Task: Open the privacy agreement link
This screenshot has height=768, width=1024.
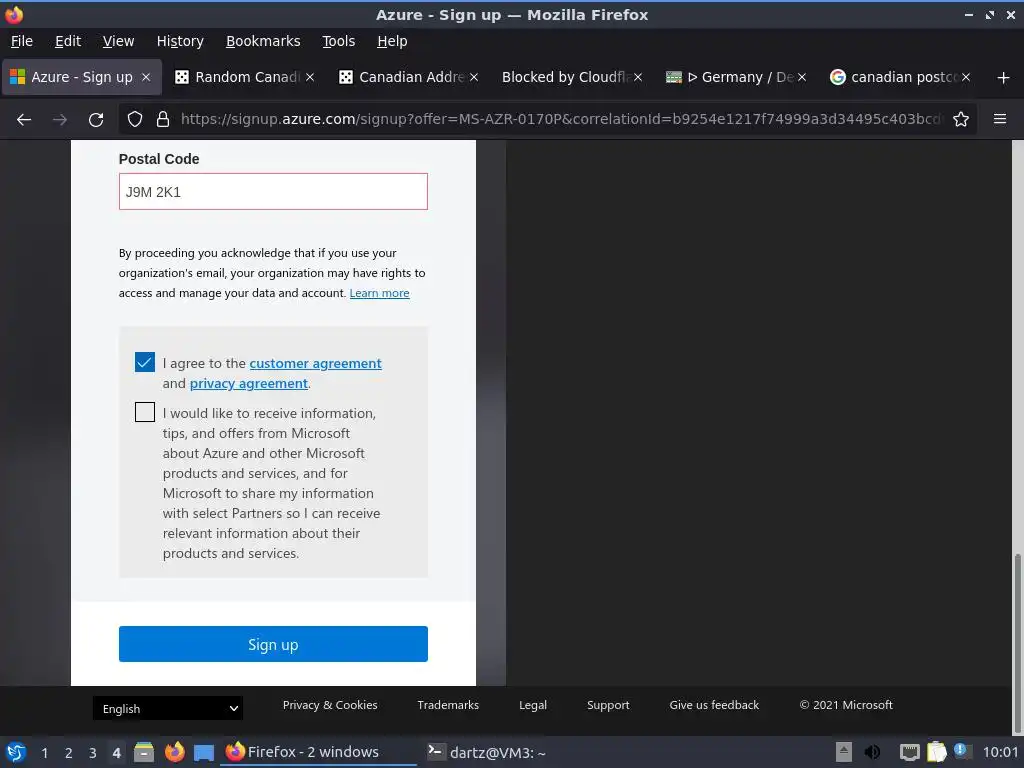Action: (248, 383)
